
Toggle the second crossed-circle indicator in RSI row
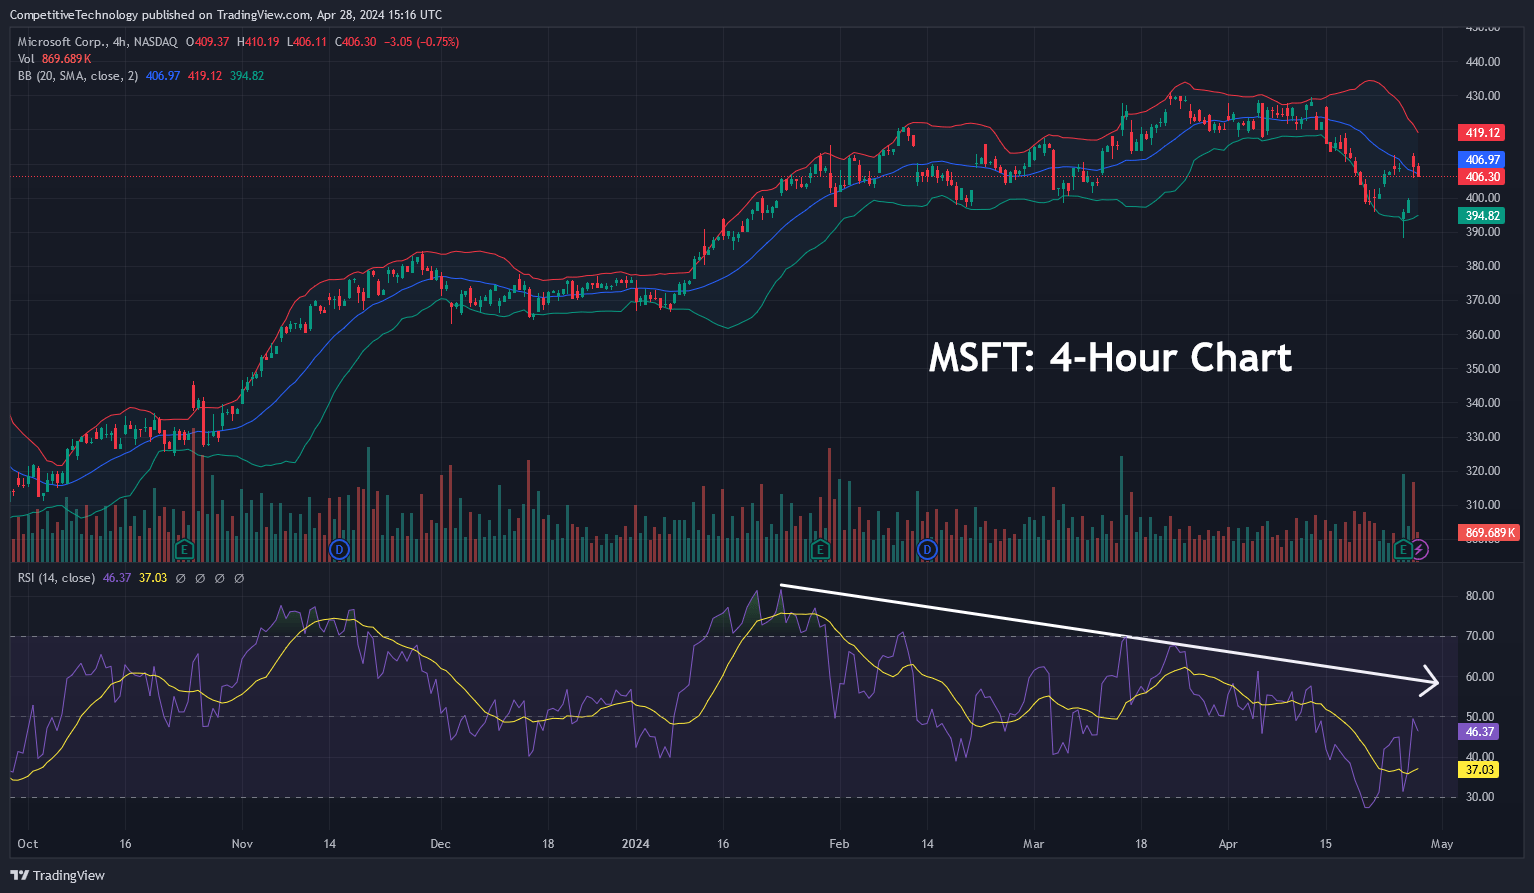click(x=200, y=578)
